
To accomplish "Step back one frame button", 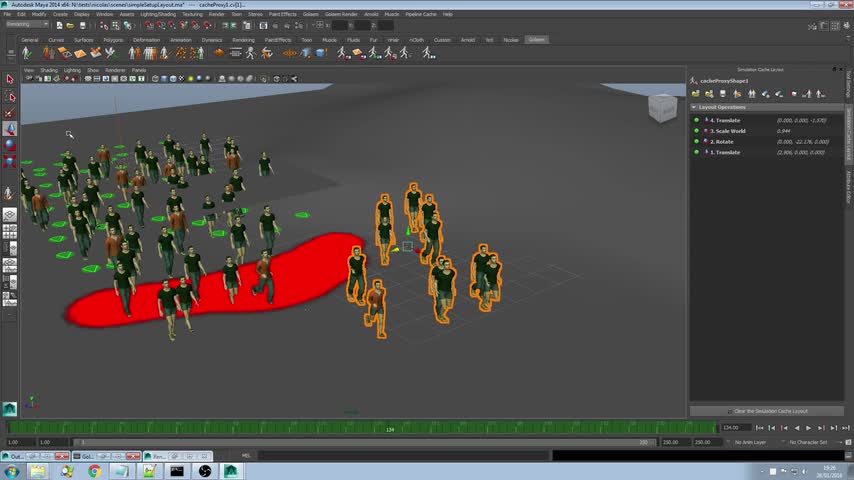I will click(772, 428).
